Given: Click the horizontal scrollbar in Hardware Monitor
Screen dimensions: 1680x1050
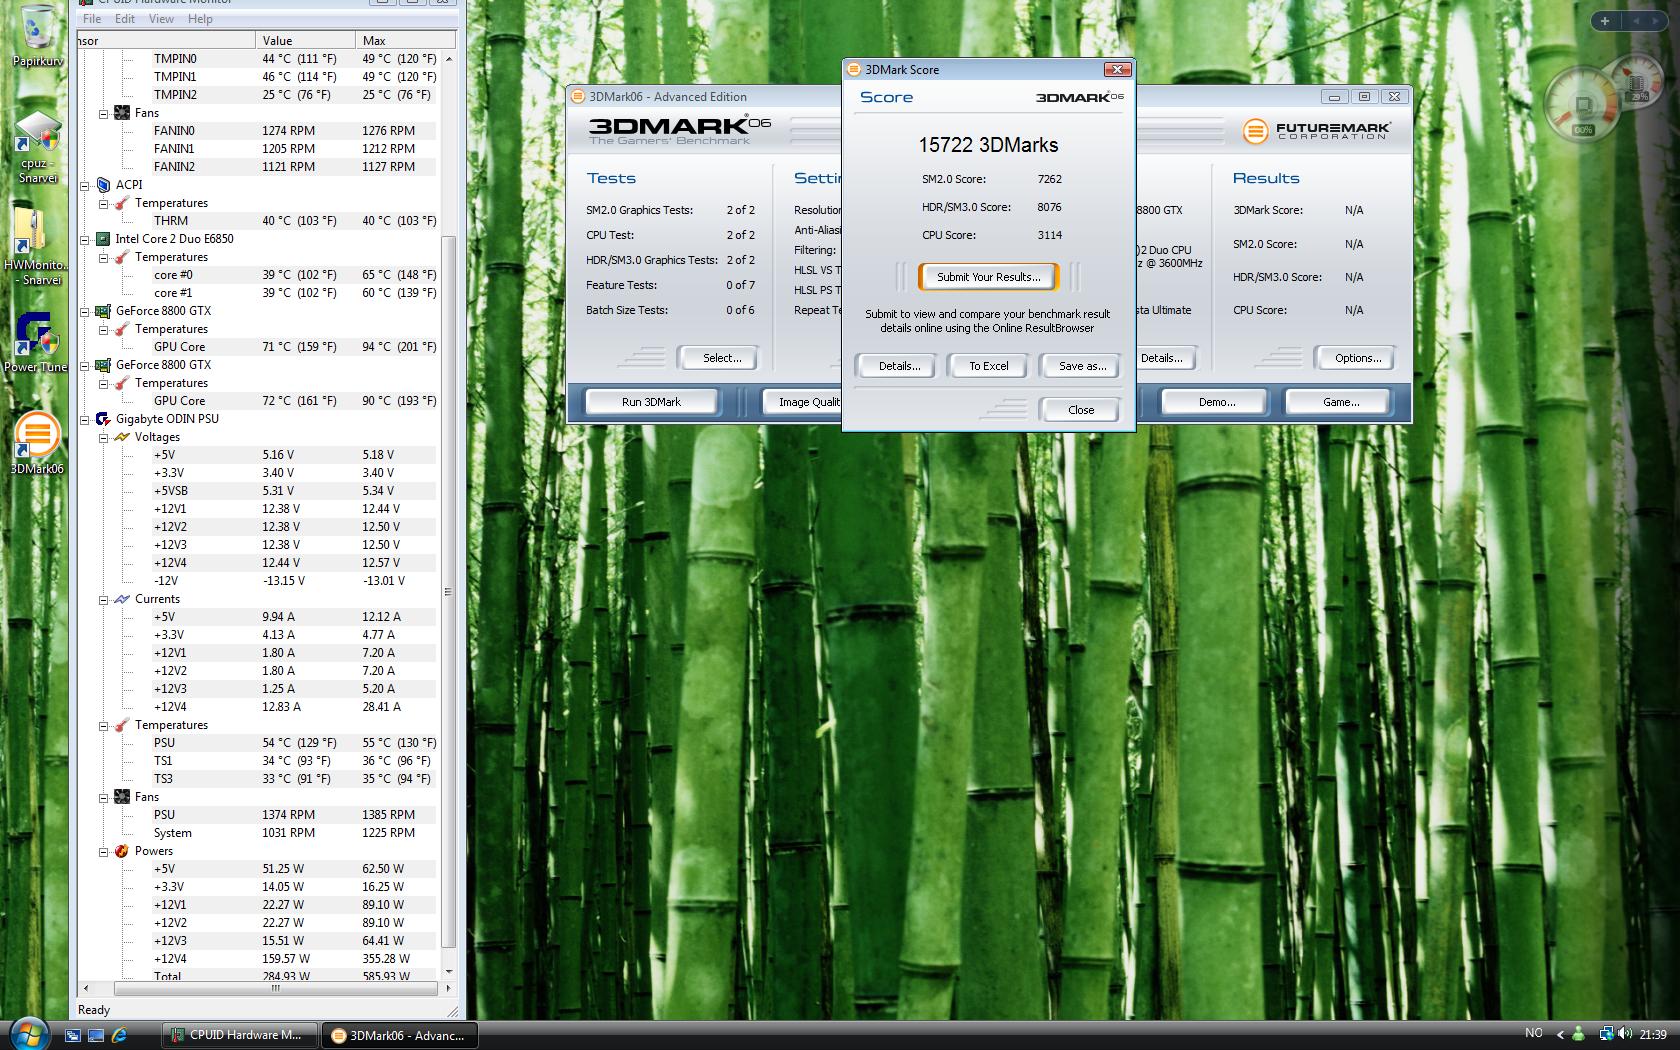Looking at the screenshot, I should tap(275, 989).
